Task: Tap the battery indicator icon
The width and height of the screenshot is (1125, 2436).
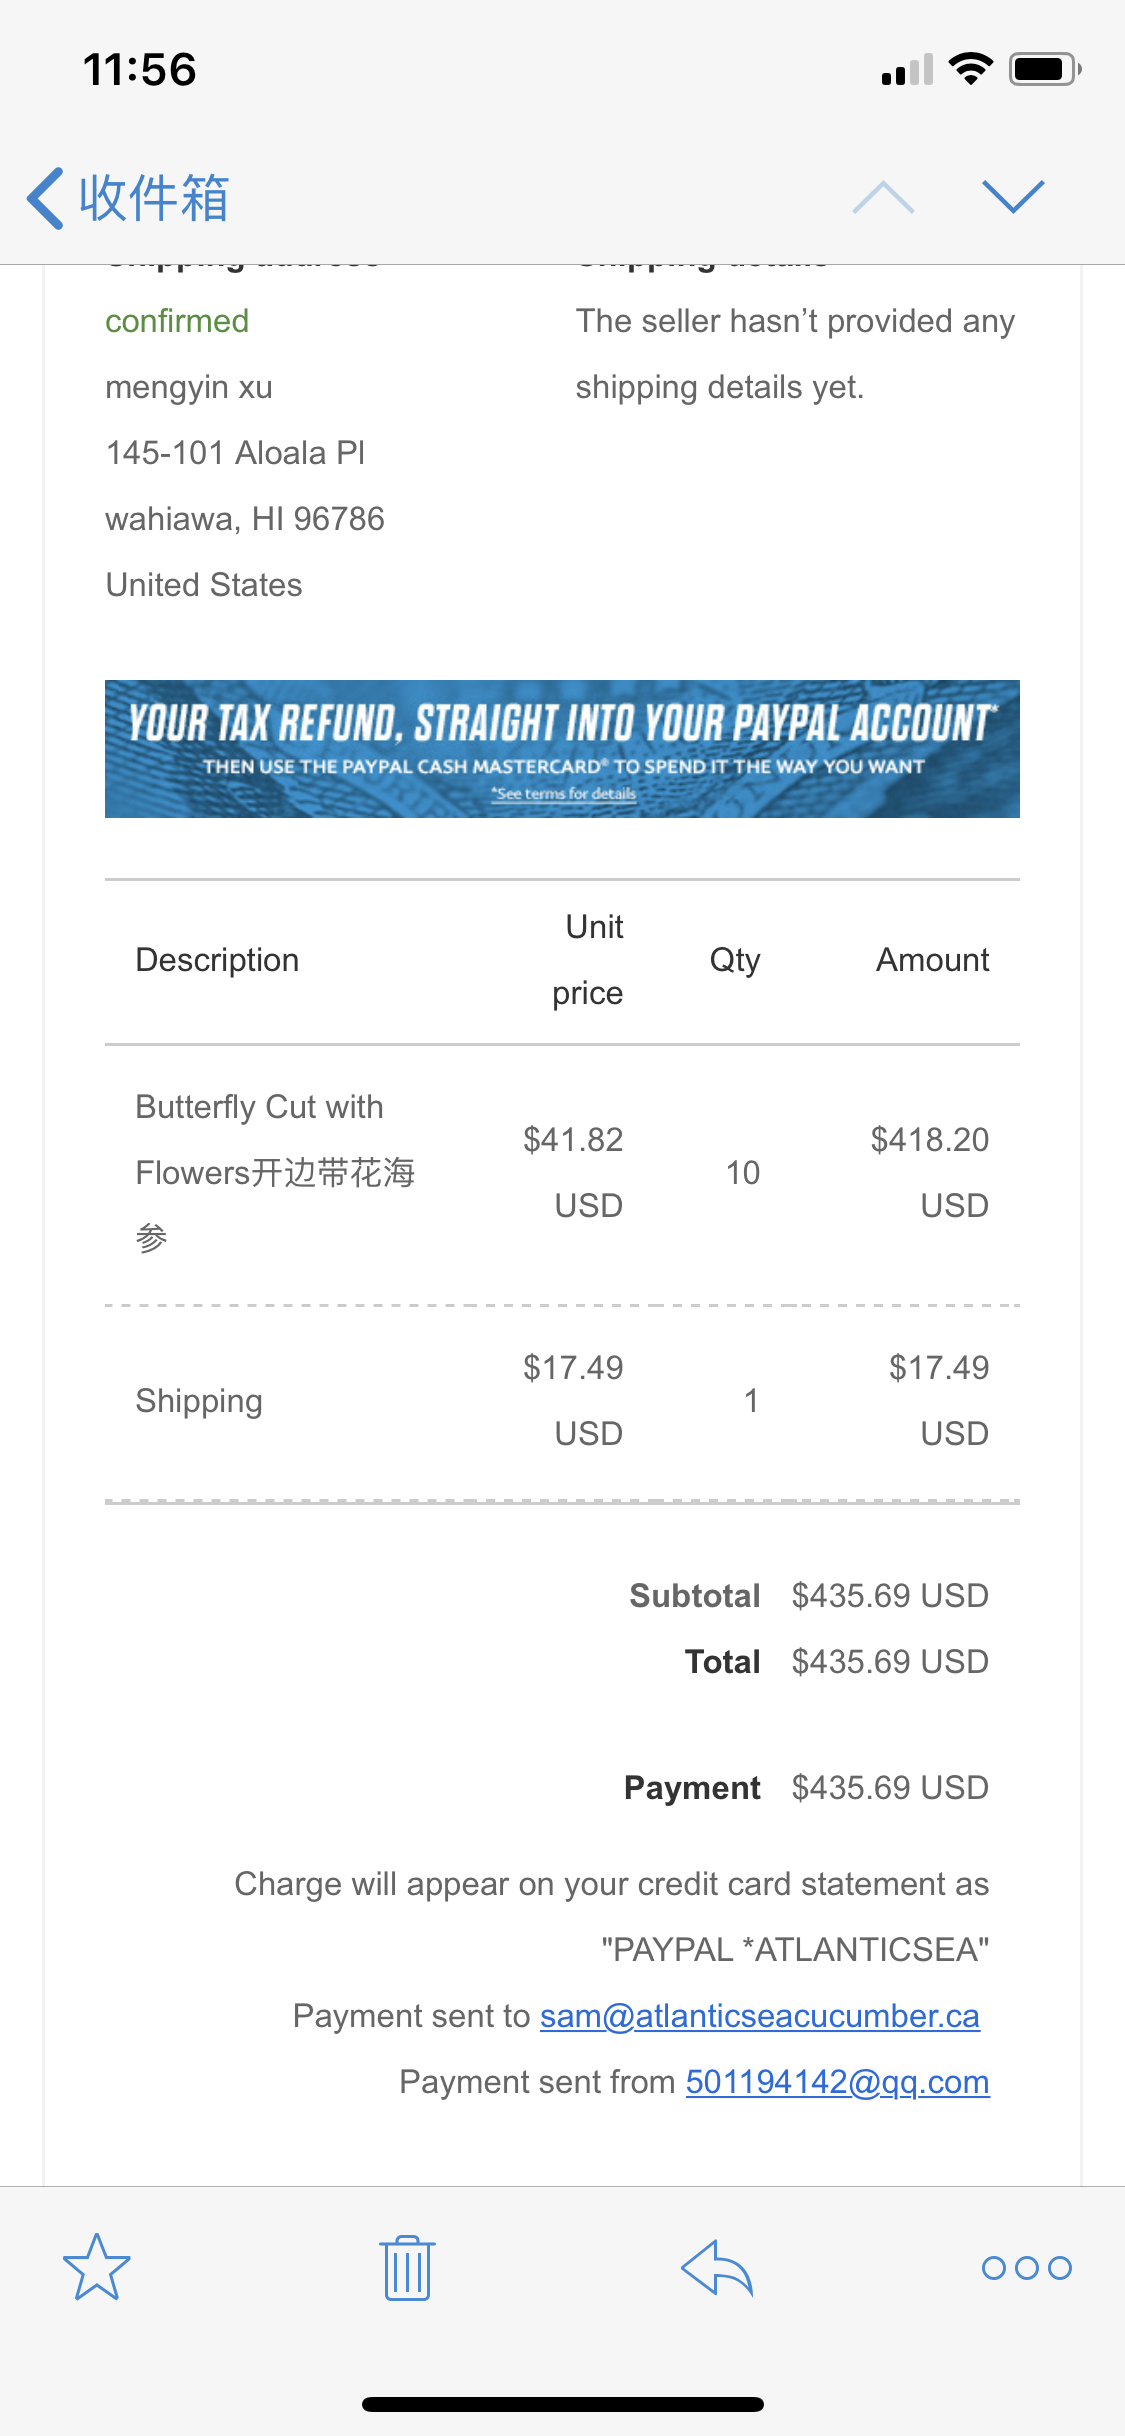Action: point(1045,69)
